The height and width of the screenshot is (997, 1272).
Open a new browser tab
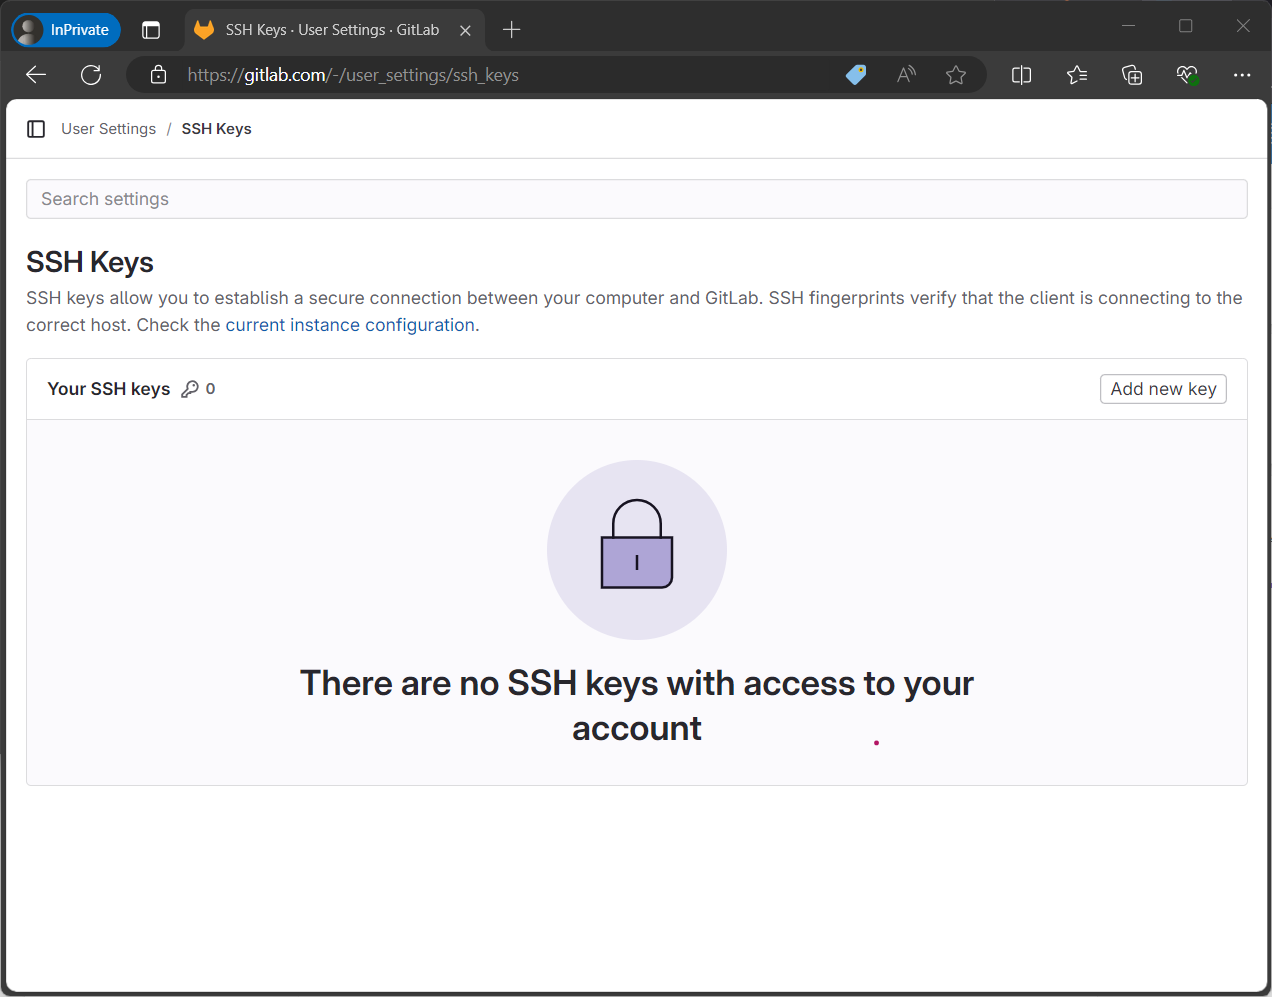pos(512,30)
